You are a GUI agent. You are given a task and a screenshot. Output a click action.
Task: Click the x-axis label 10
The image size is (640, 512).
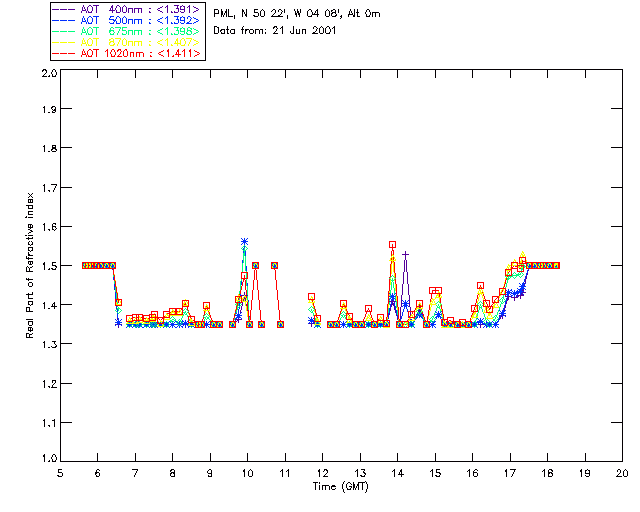(247, 474)
